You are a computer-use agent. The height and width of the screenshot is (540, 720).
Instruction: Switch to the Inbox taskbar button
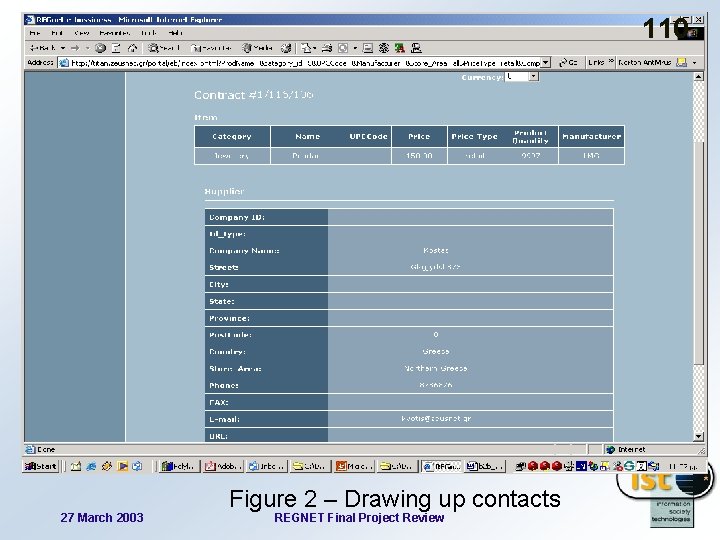[266, 467]
